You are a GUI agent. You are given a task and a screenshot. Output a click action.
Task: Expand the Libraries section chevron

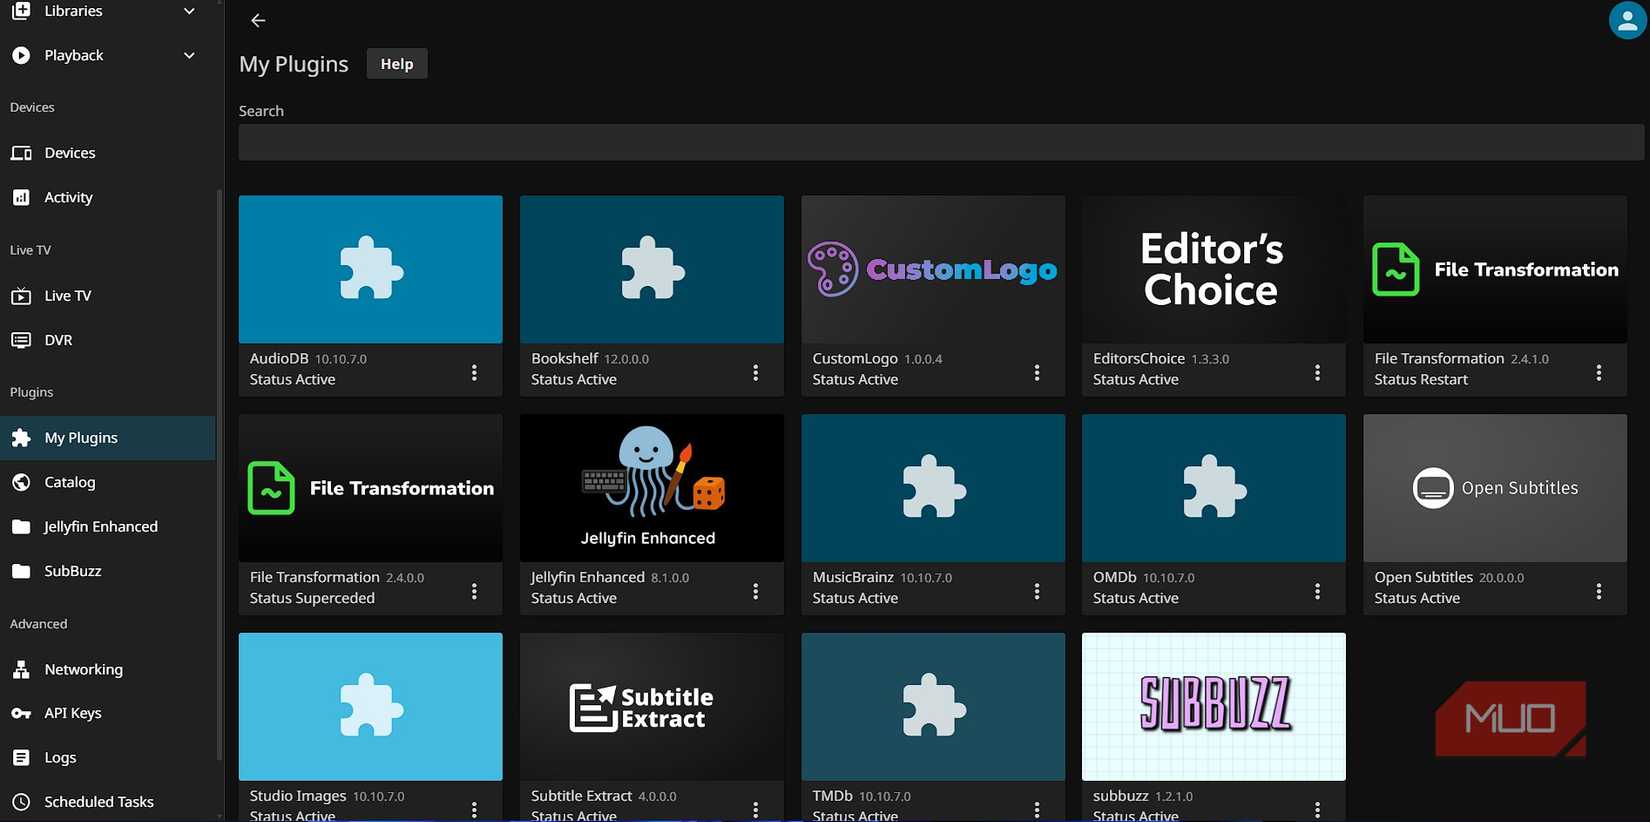coord(189,11)
